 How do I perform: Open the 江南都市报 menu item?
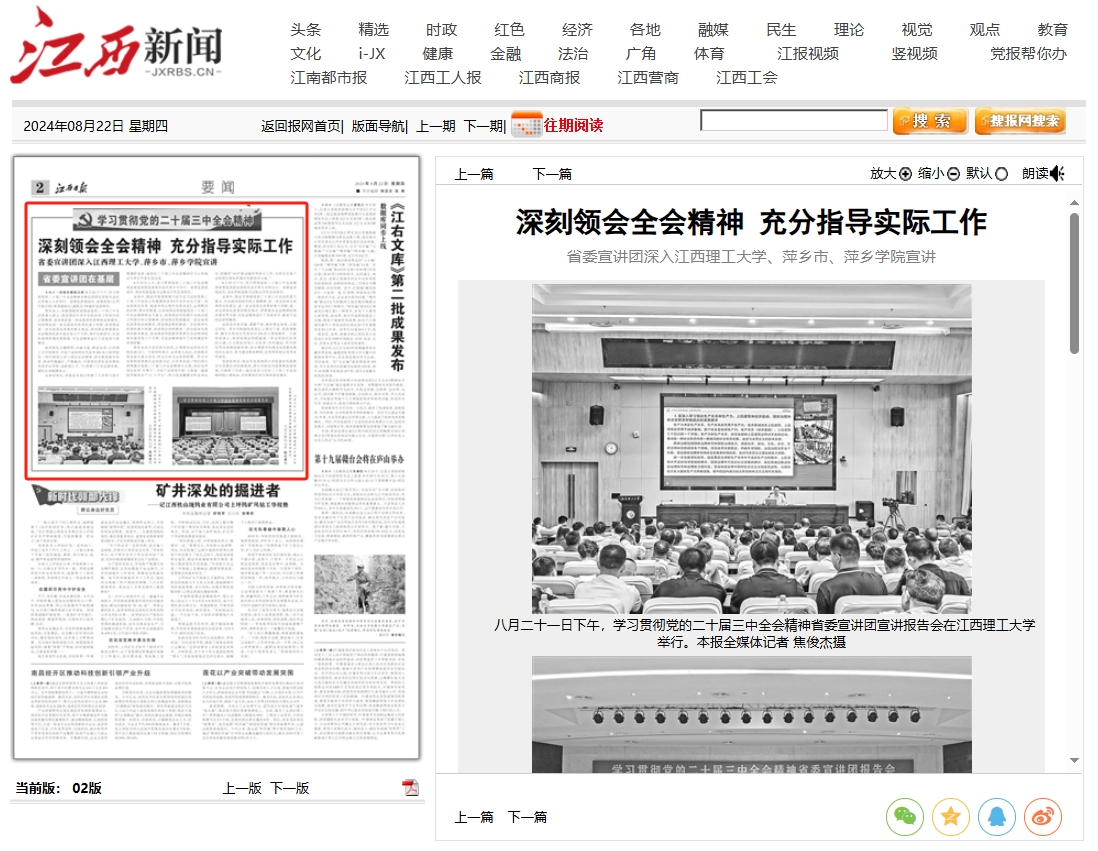(329, 77)
